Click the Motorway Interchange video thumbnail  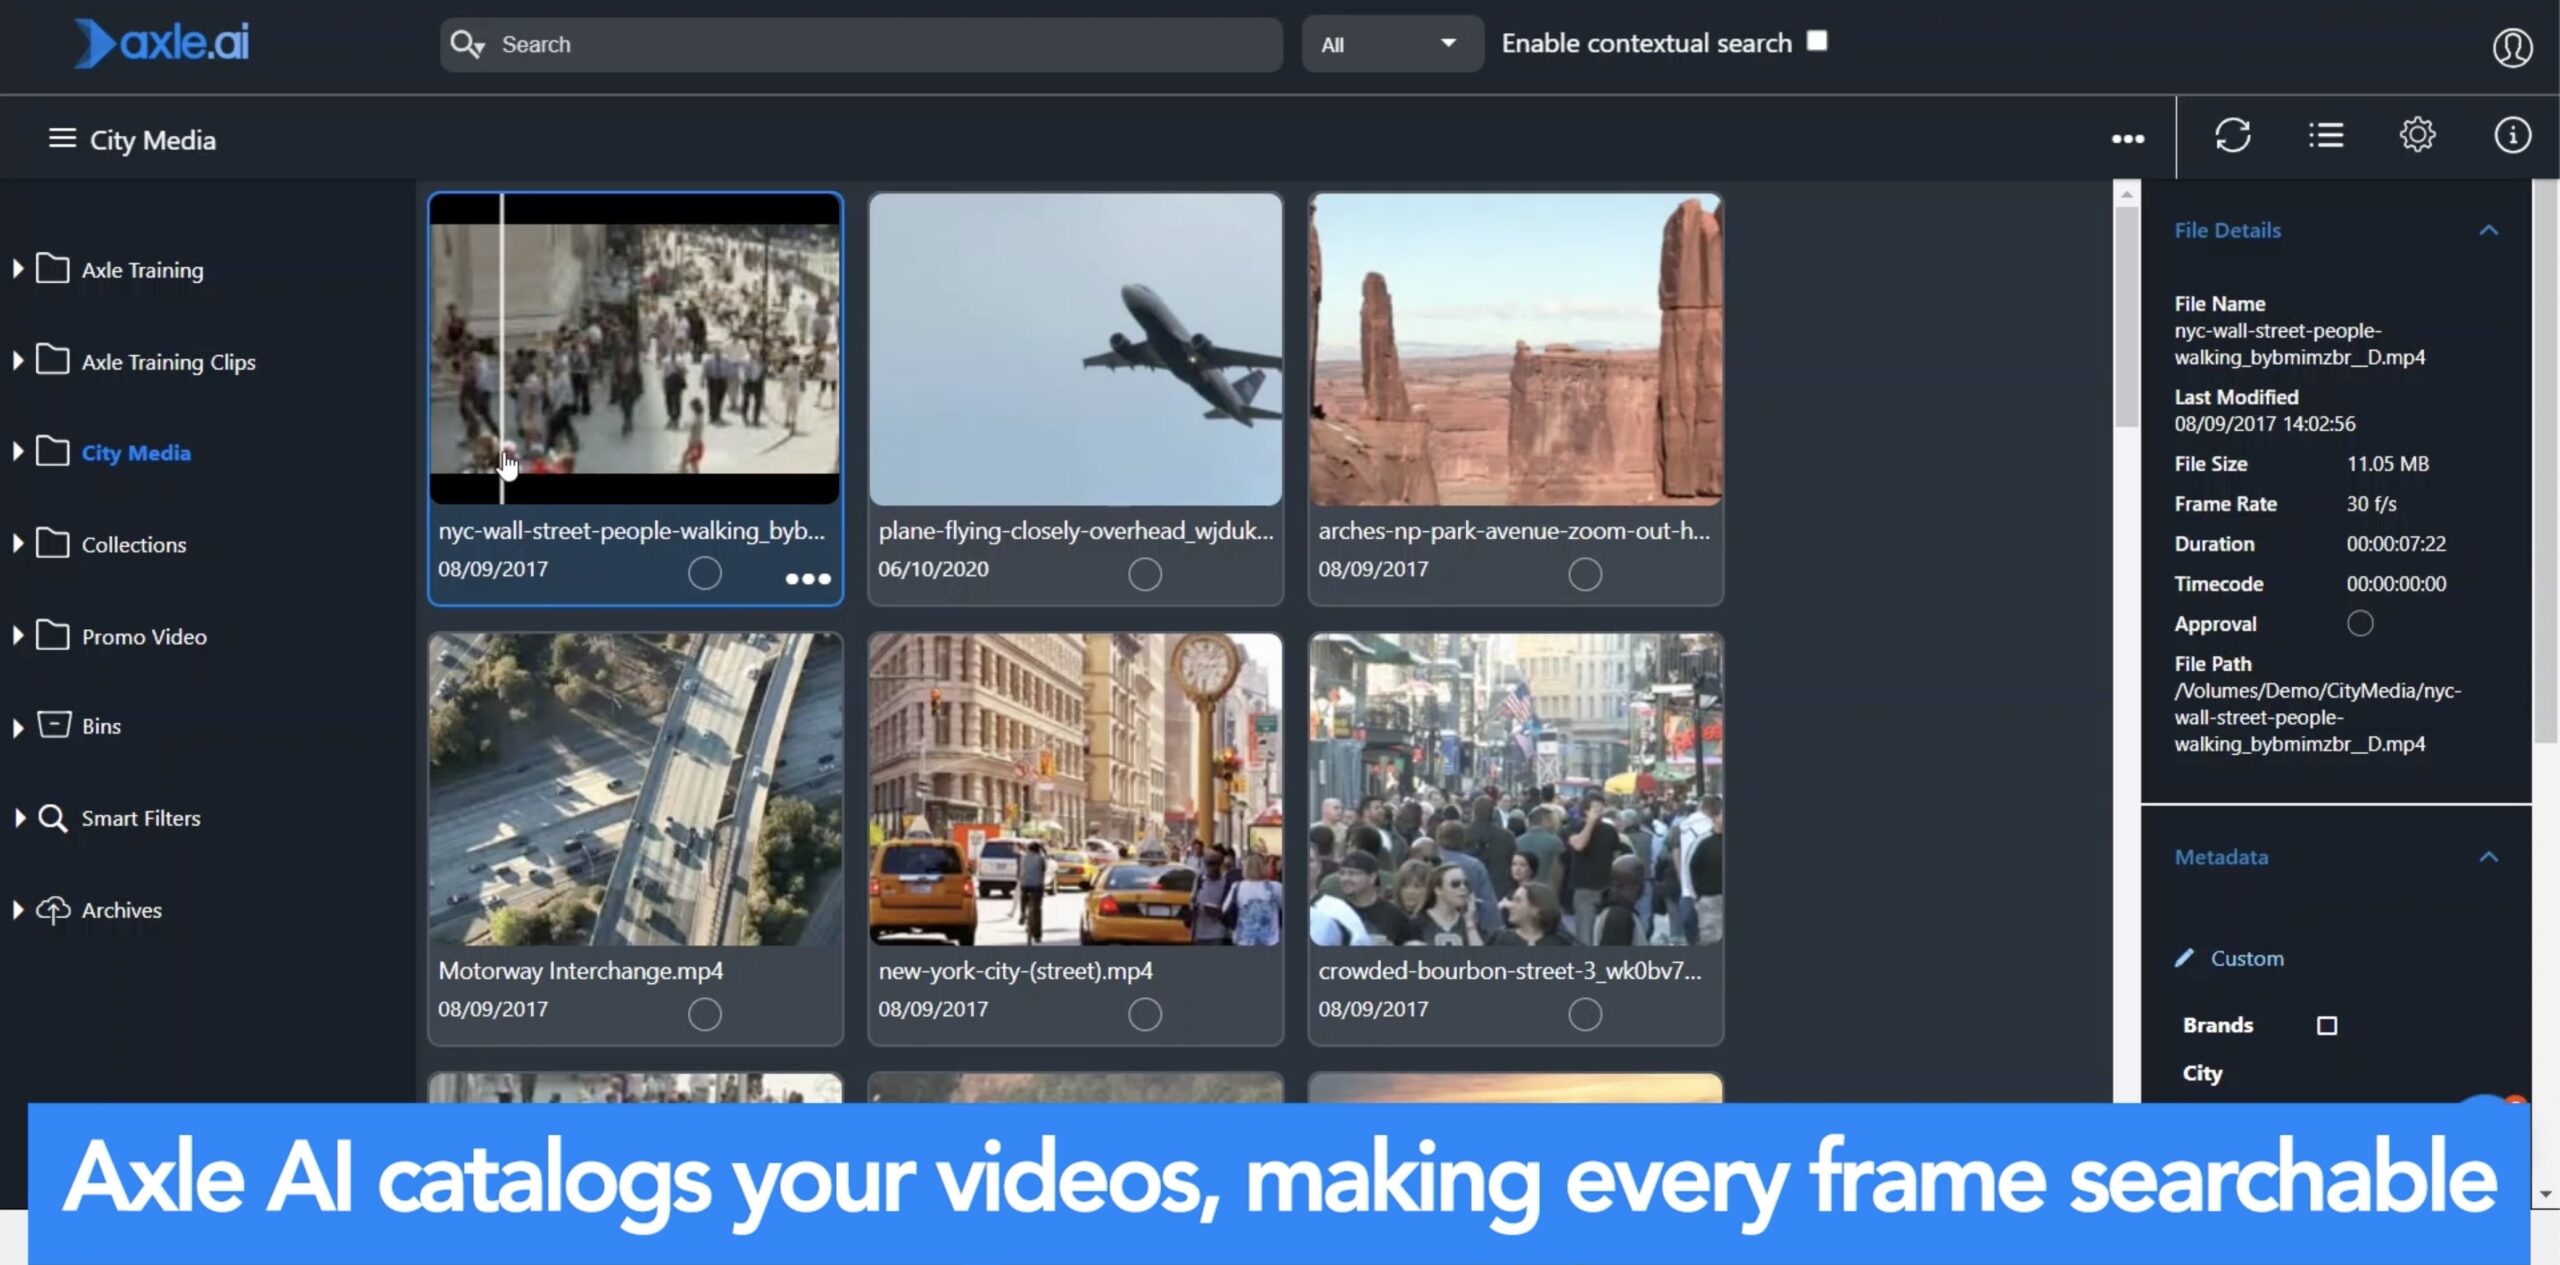(x=635, y=790)
